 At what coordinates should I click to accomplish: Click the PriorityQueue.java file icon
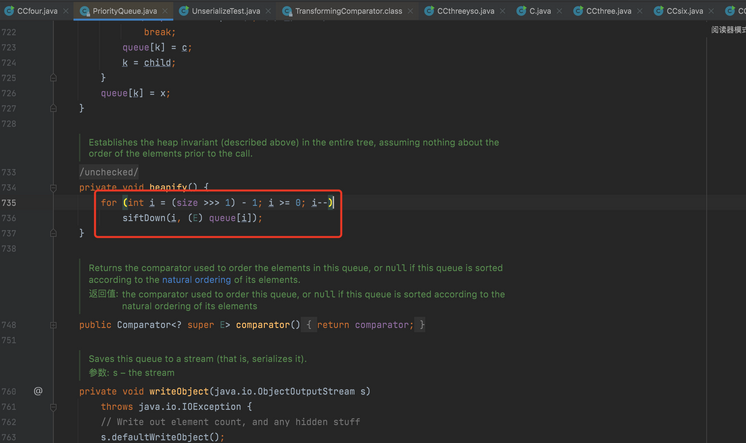point(85,11)
